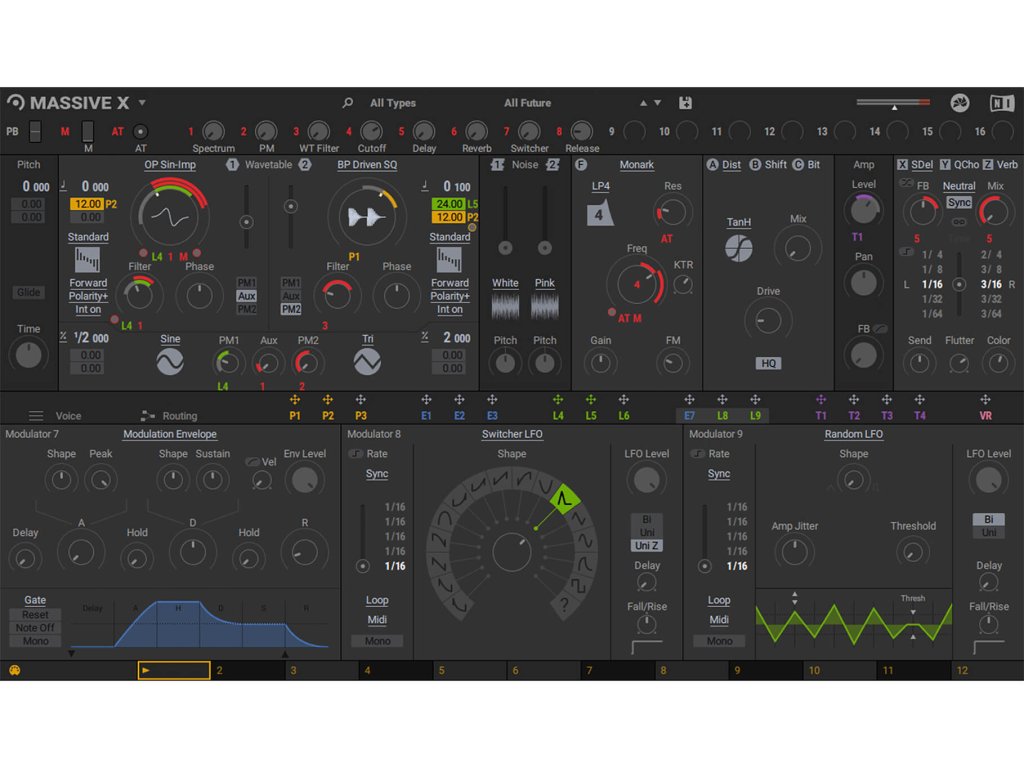This screenshot has height=768, width=1024.
Task: Click the BP Driven SQ wavetable waveform display
Action: (366, 216)
